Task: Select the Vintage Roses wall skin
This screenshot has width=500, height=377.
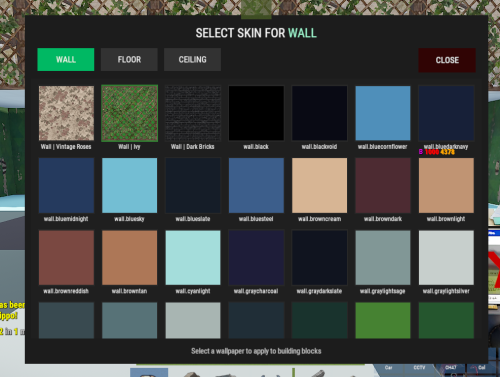Action: [66, 113]
